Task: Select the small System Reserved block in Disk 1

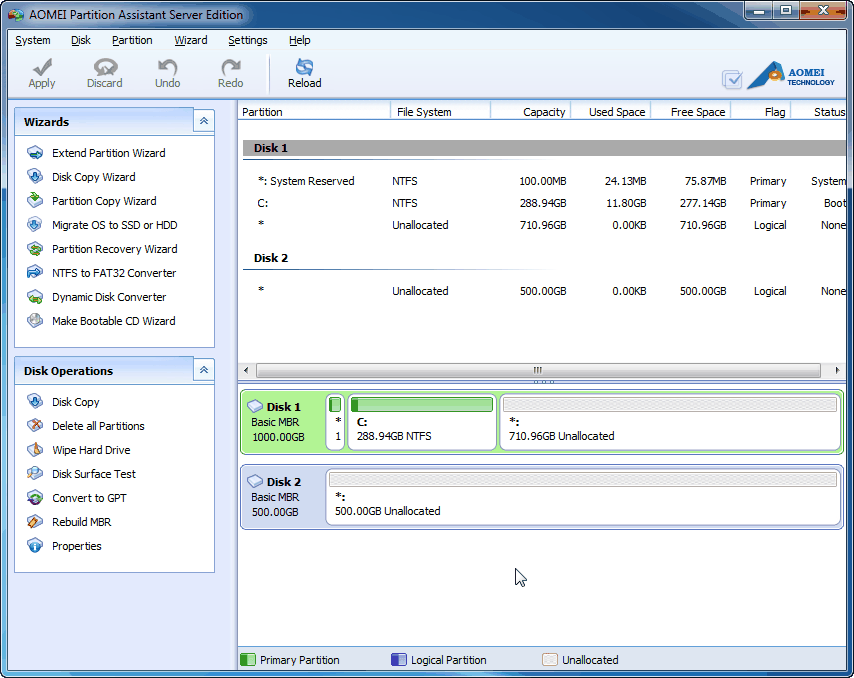Action: [x=335, y=422]
